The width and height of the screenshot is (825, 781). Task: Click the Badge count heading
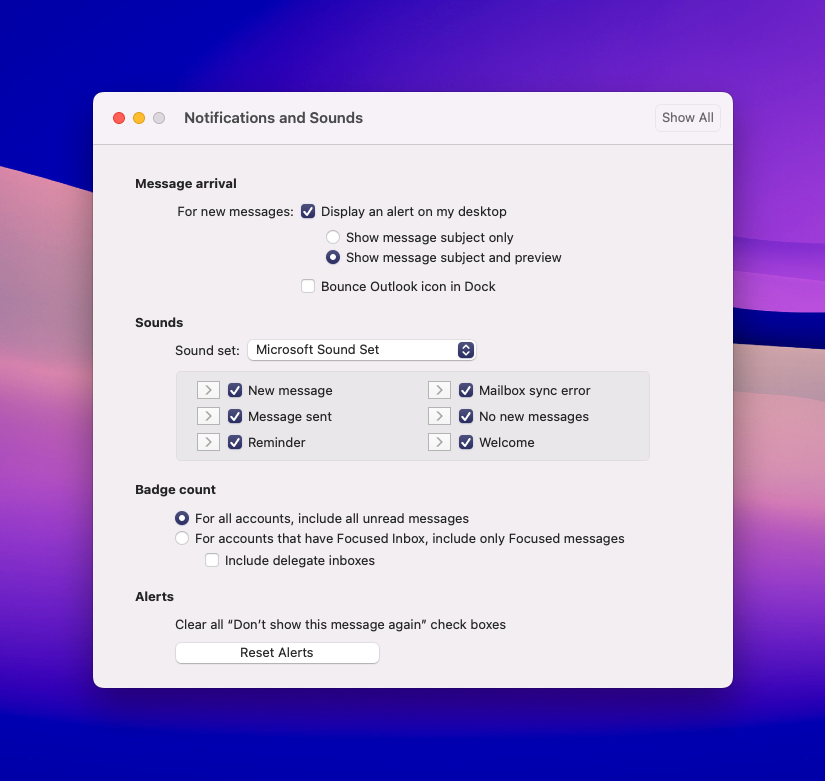[175, 489]
